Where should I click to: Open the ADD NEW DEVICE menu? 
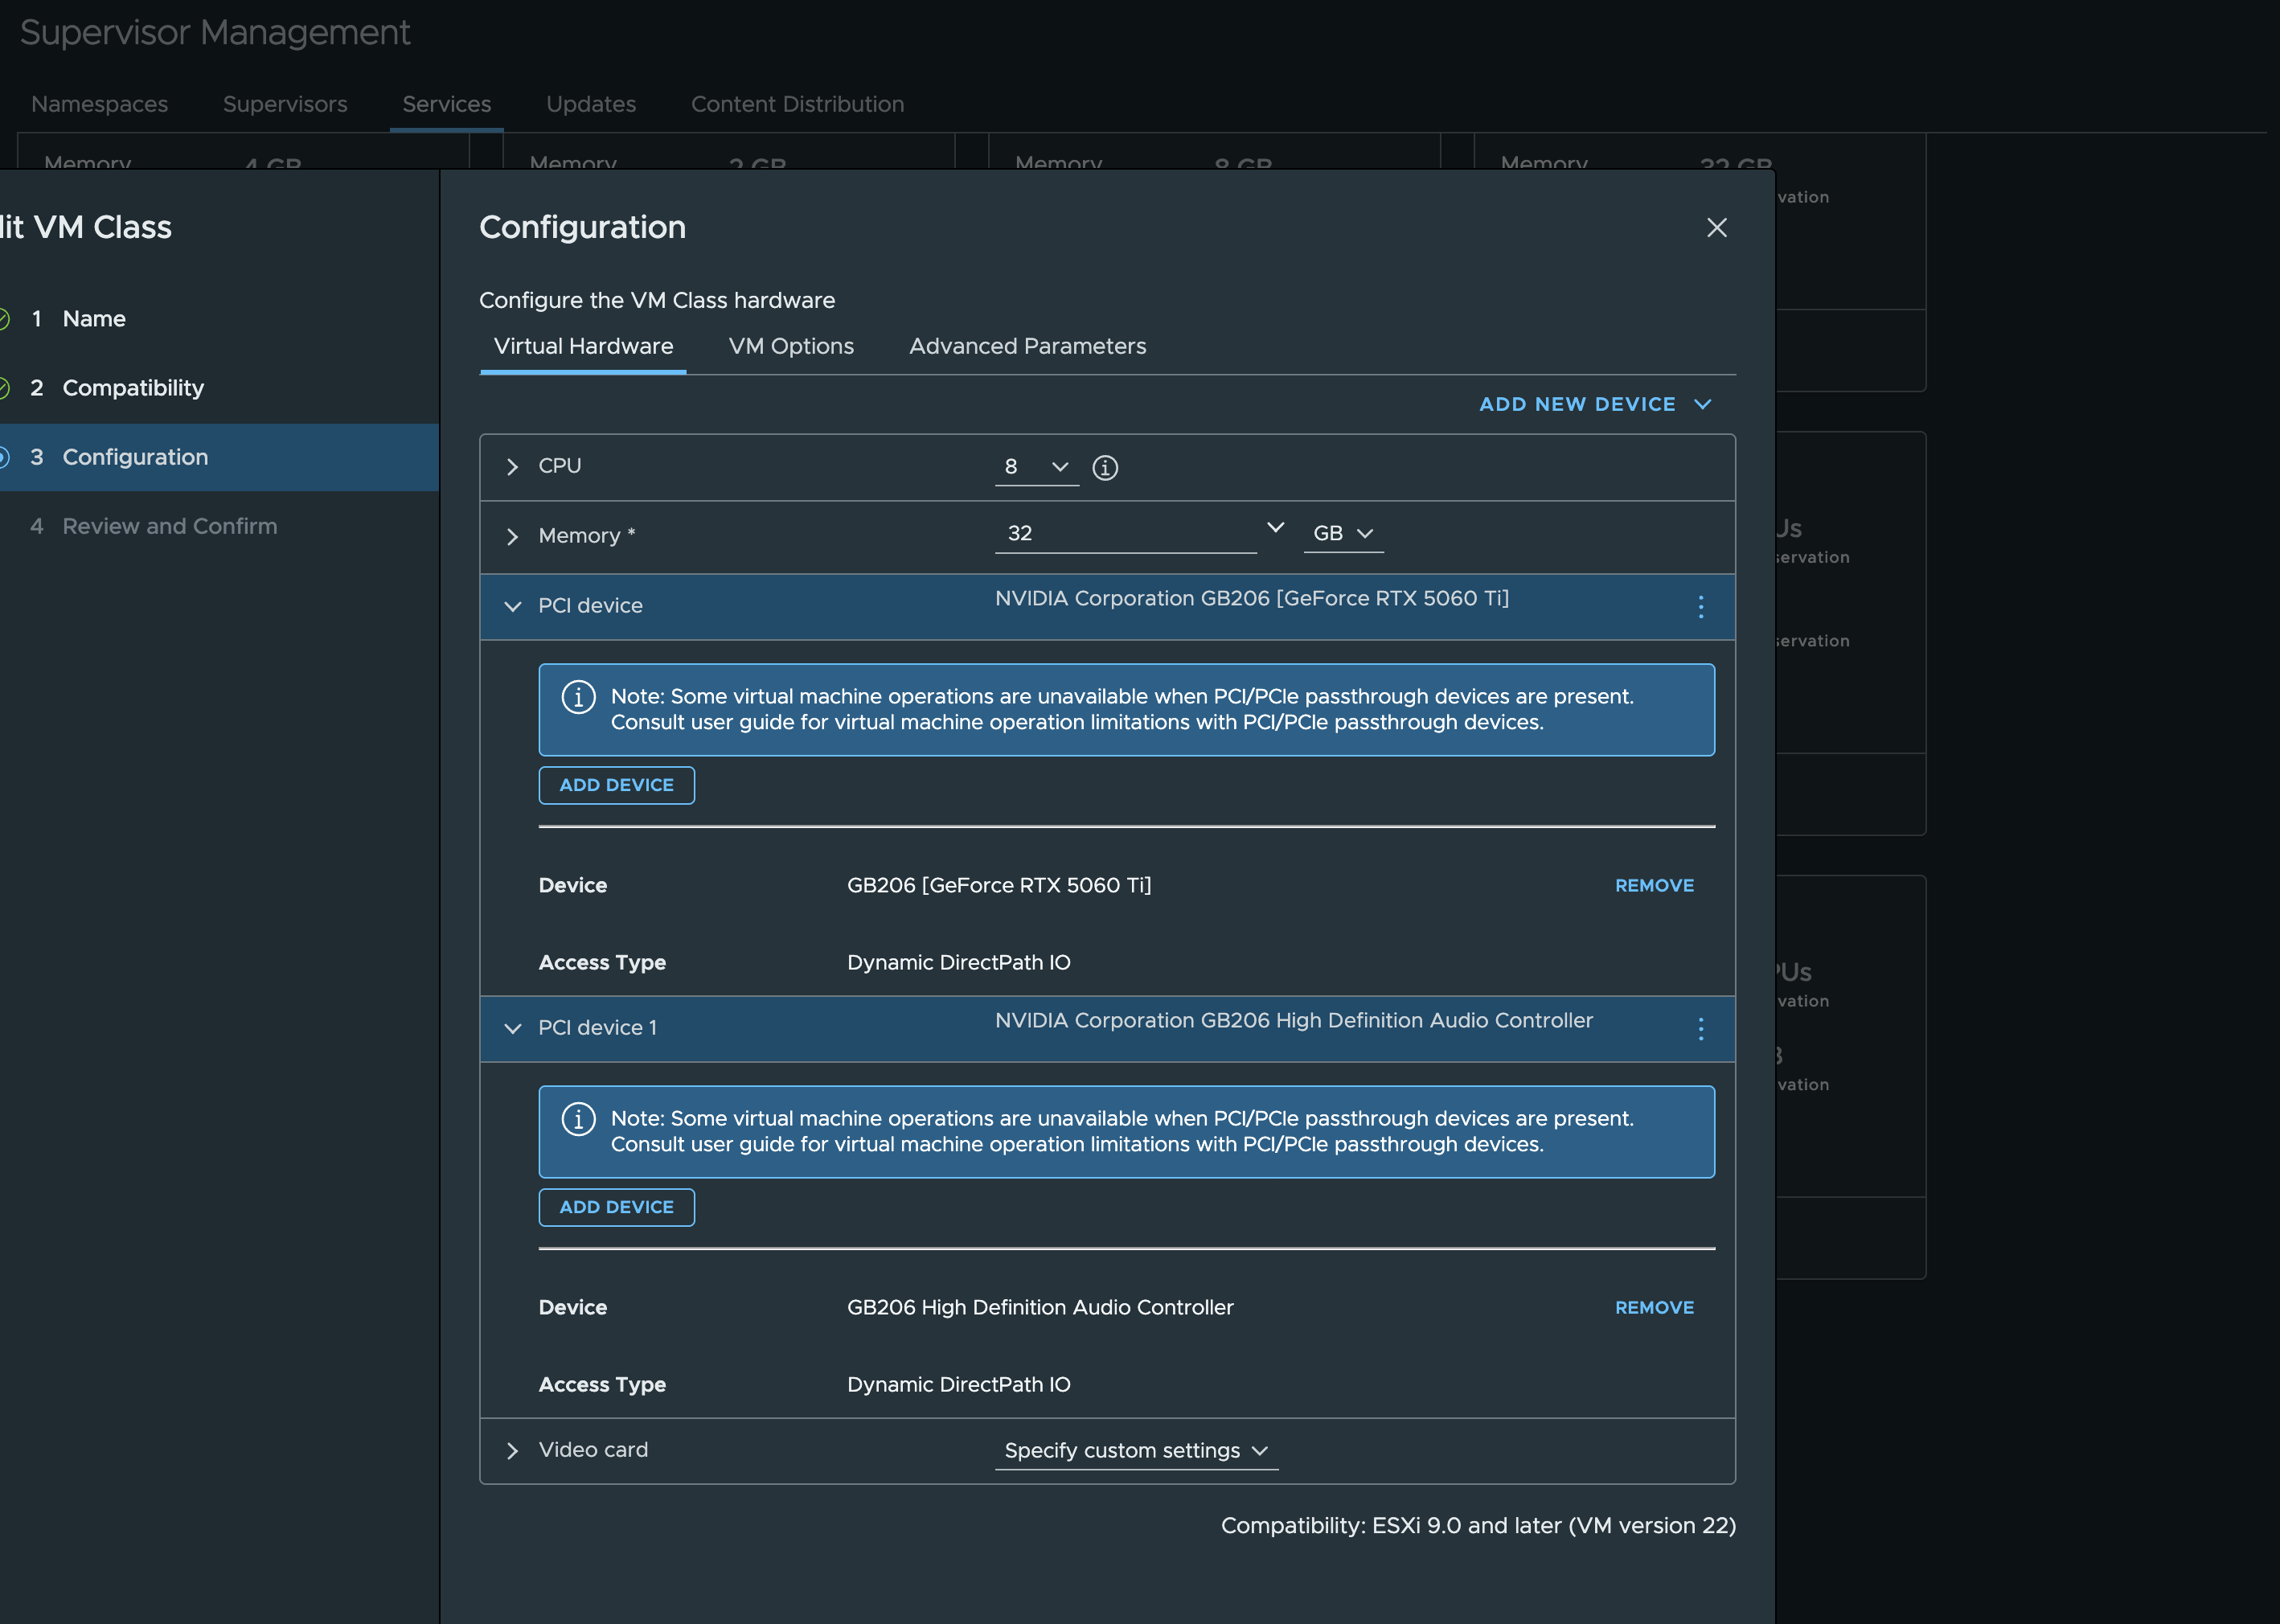(x=1595, y=404)
